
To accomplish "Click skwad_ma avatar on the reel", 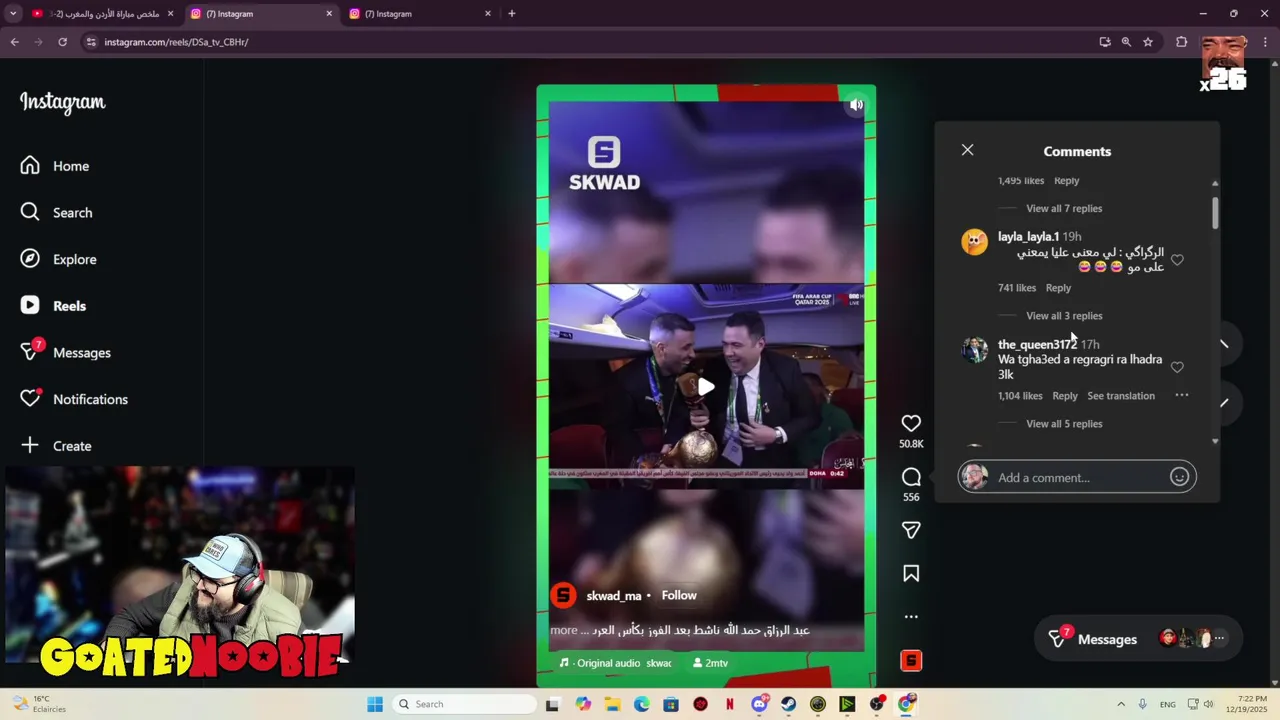I will pyautogui.click(x=564, y=596).
